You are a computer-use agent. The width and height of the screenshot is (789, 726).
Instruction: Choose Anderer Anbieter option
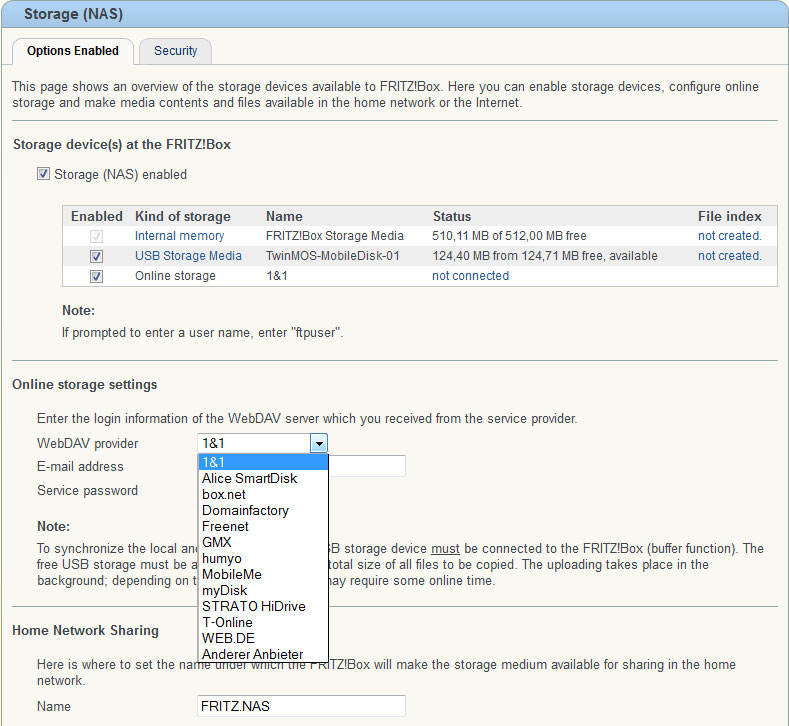263,654
